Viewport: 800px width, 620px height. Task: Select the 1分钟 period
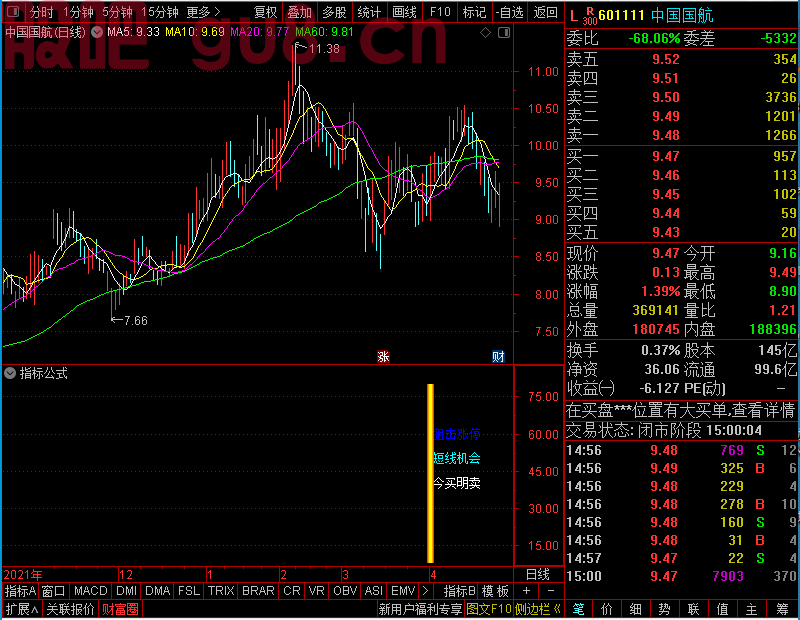click(x=79, y=12)
